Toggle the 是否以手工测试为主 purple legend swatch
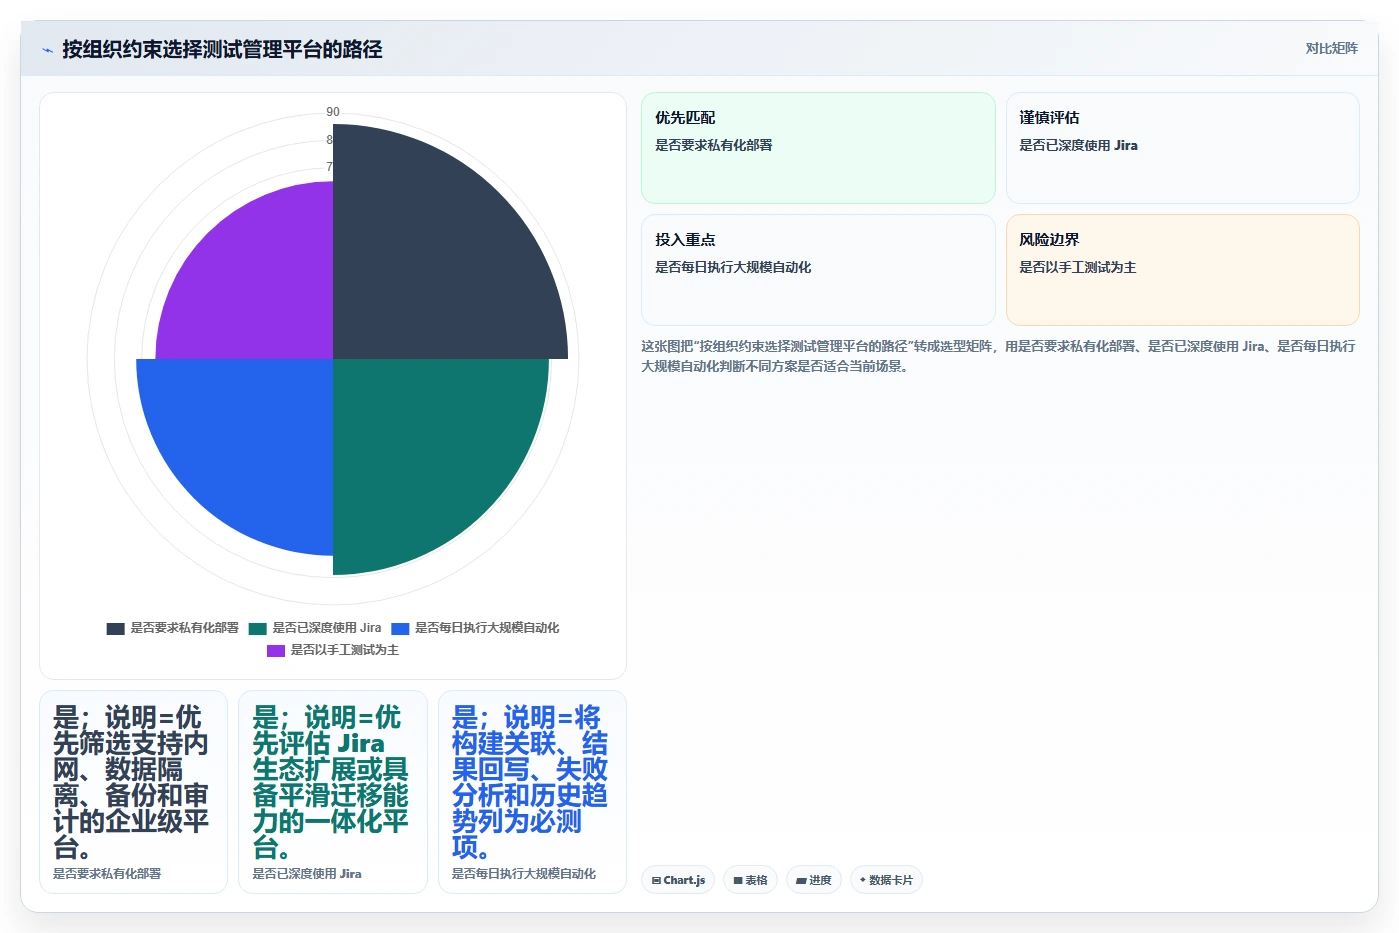1399x933 pixels. pyautogui.click(x=276, y=650)
